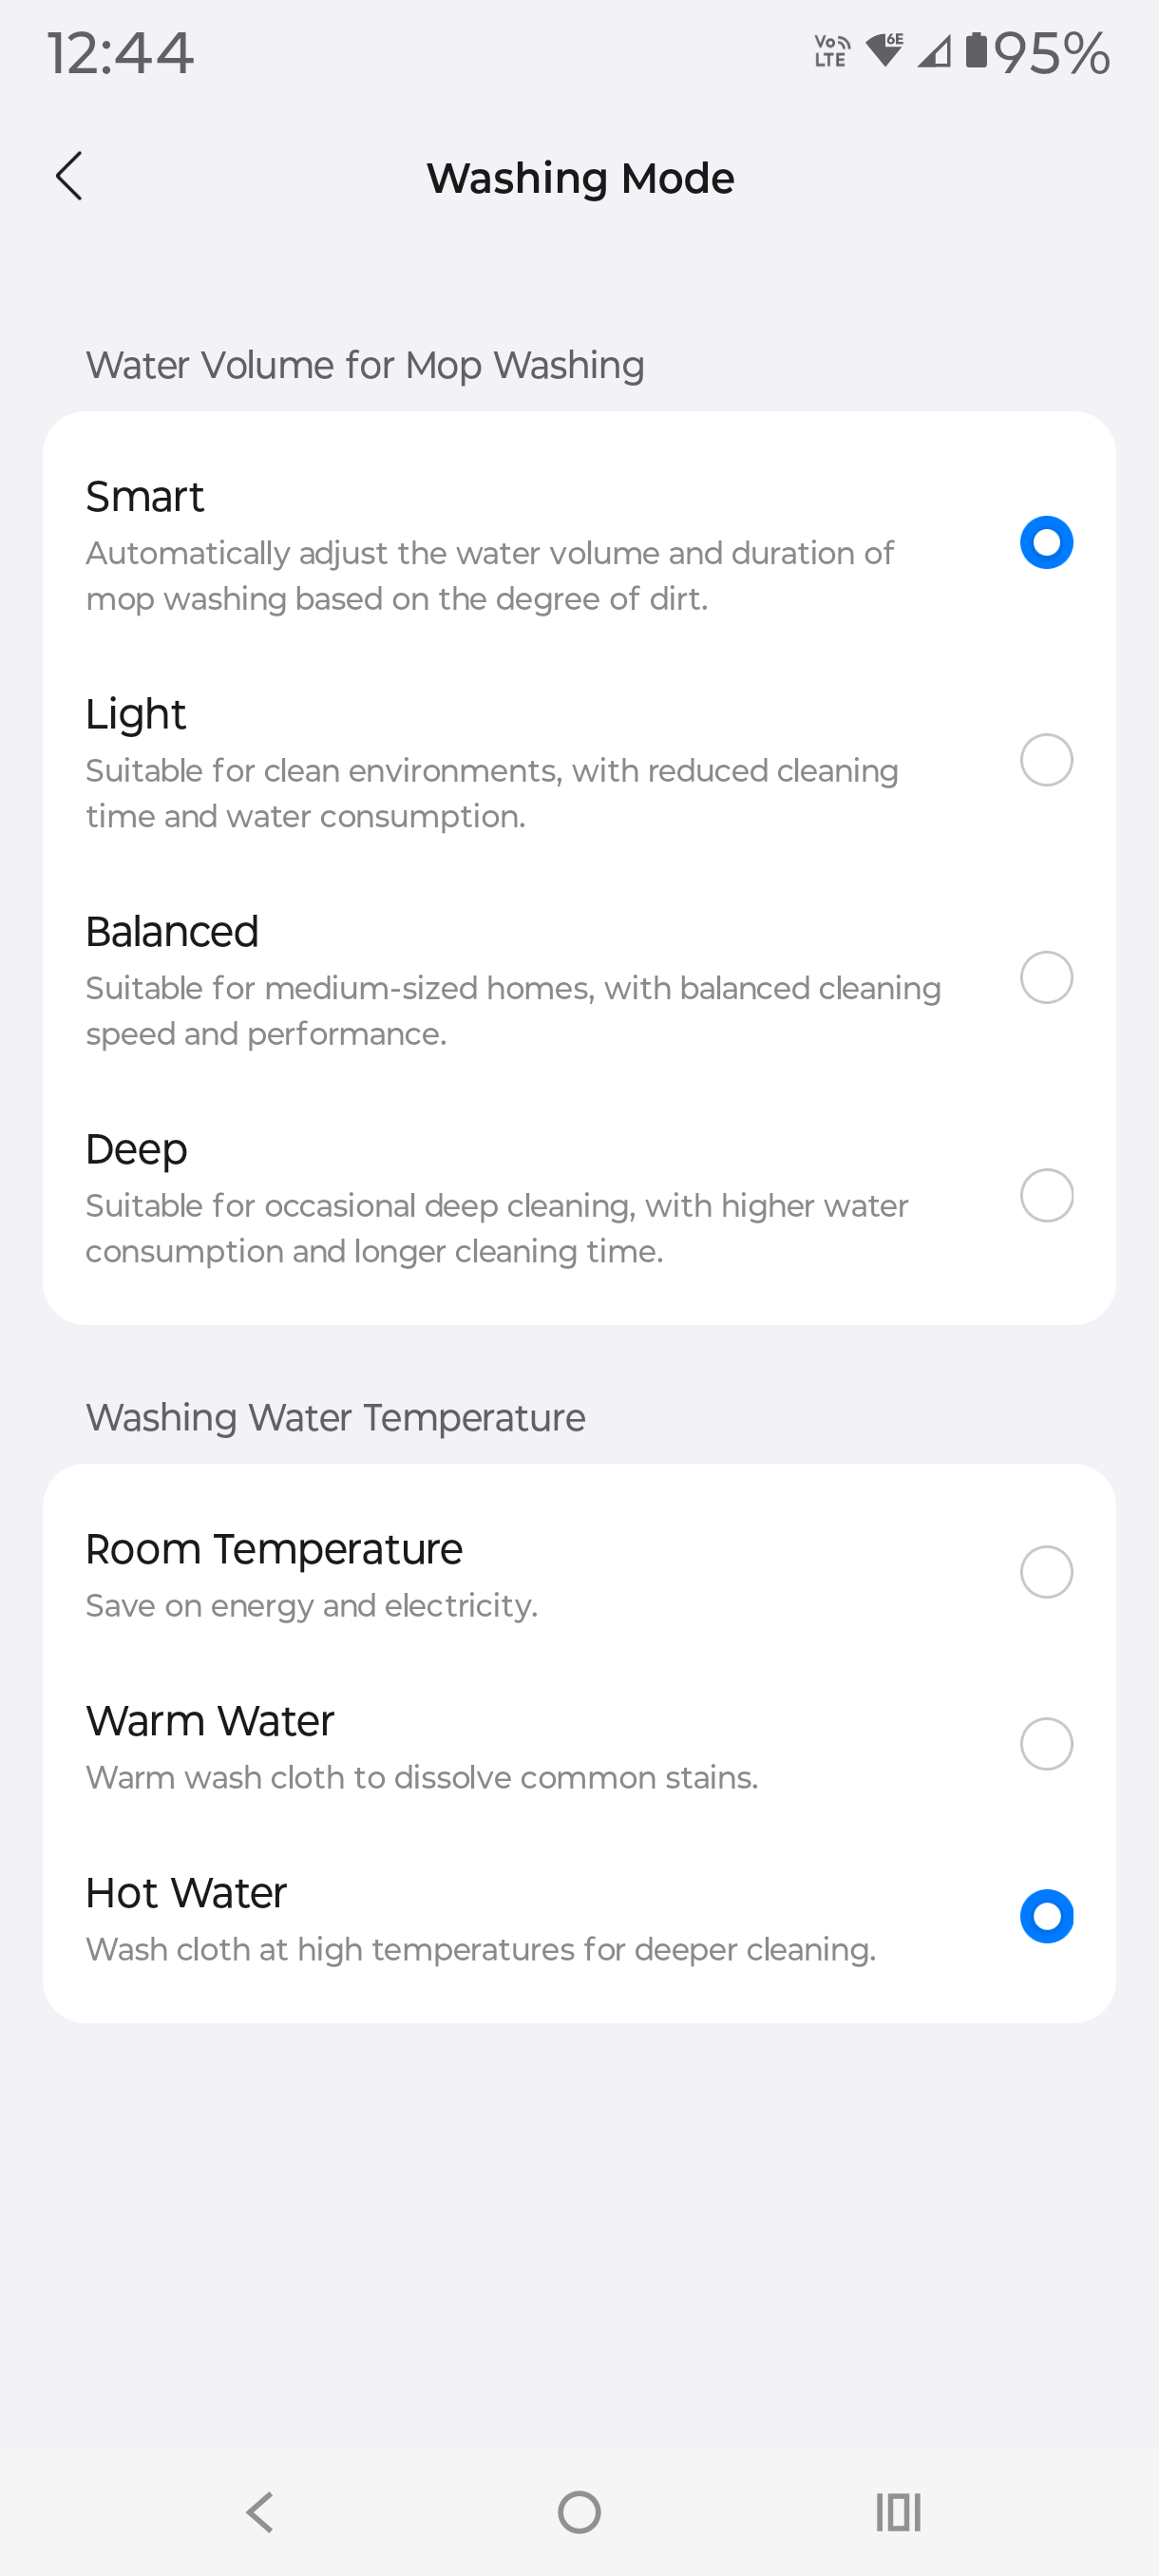Tap the Warm Water option label
Viewport: 1159px width, 2576px height.
[x=210, y=1721]
